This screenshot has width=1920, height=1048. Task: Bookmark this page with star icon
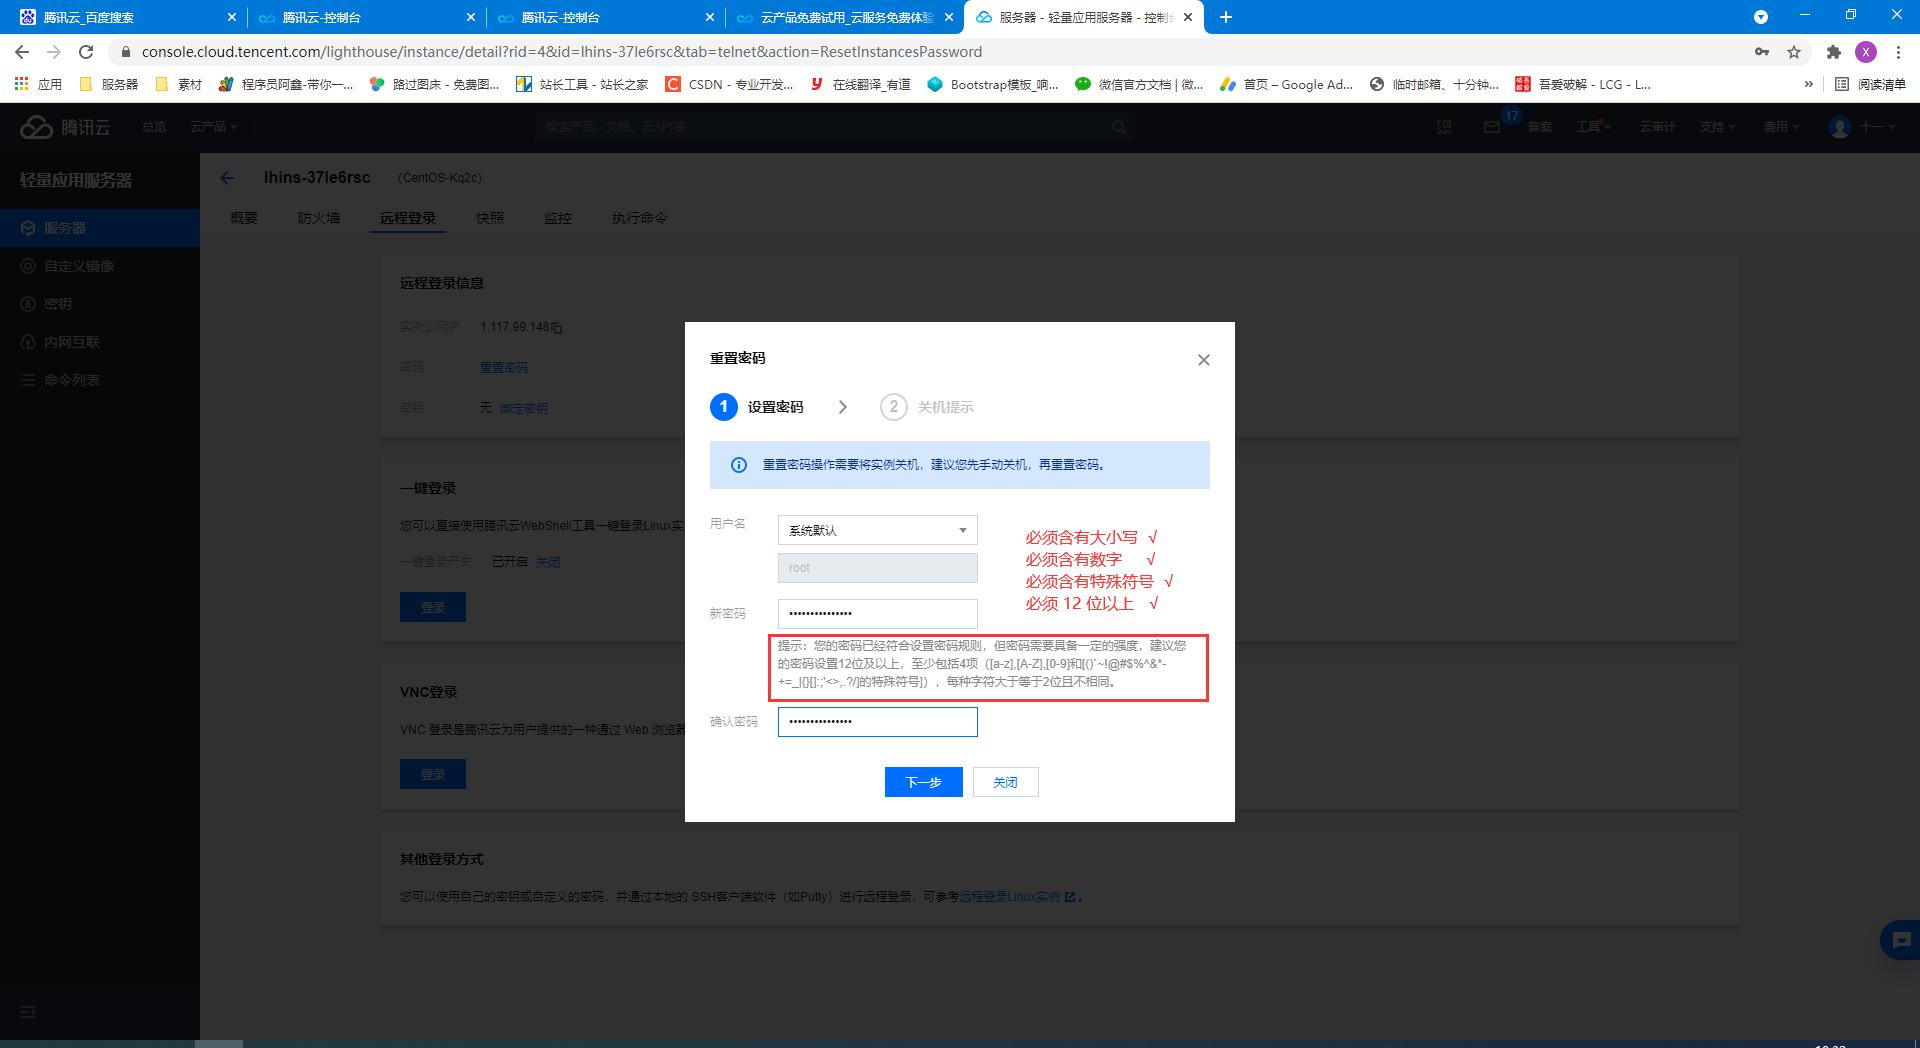click(1794, 52)
